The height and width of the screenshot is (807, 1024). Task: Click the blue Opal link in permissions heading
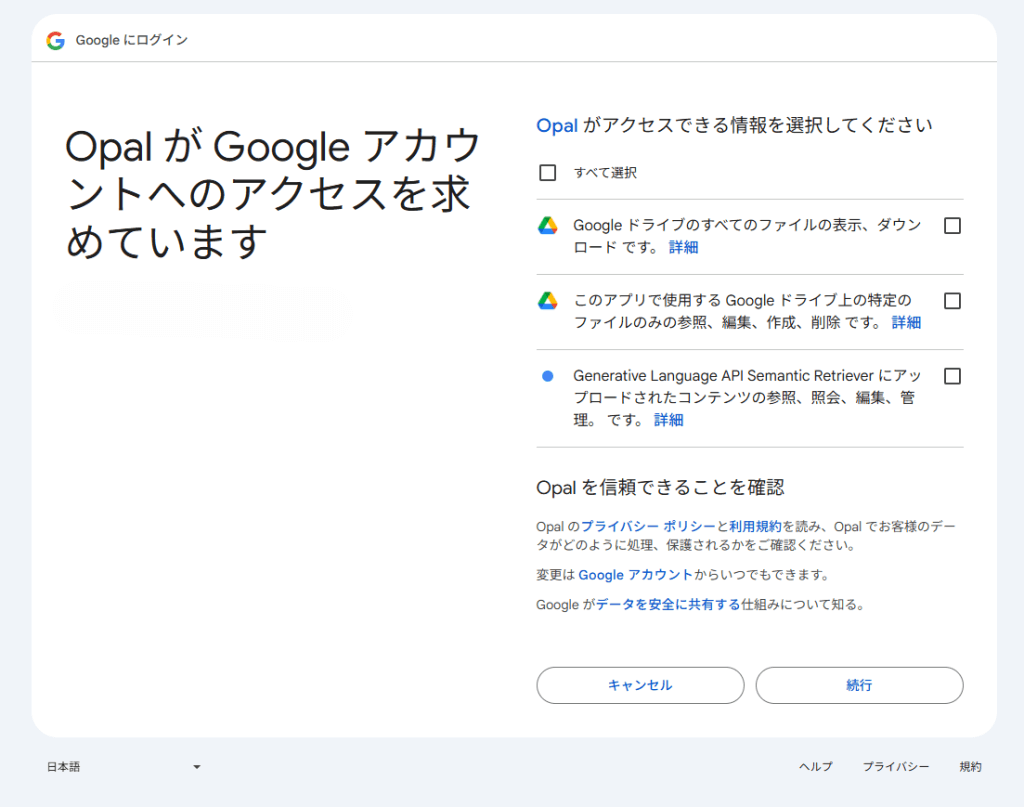(557, 125)
